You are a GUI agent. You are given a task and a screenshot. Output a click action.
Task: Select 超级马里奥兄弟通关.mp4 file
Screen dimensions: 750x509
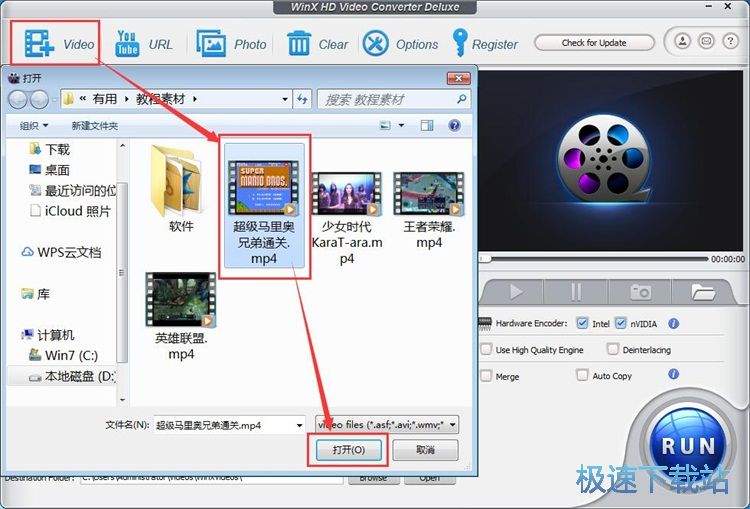264,205
